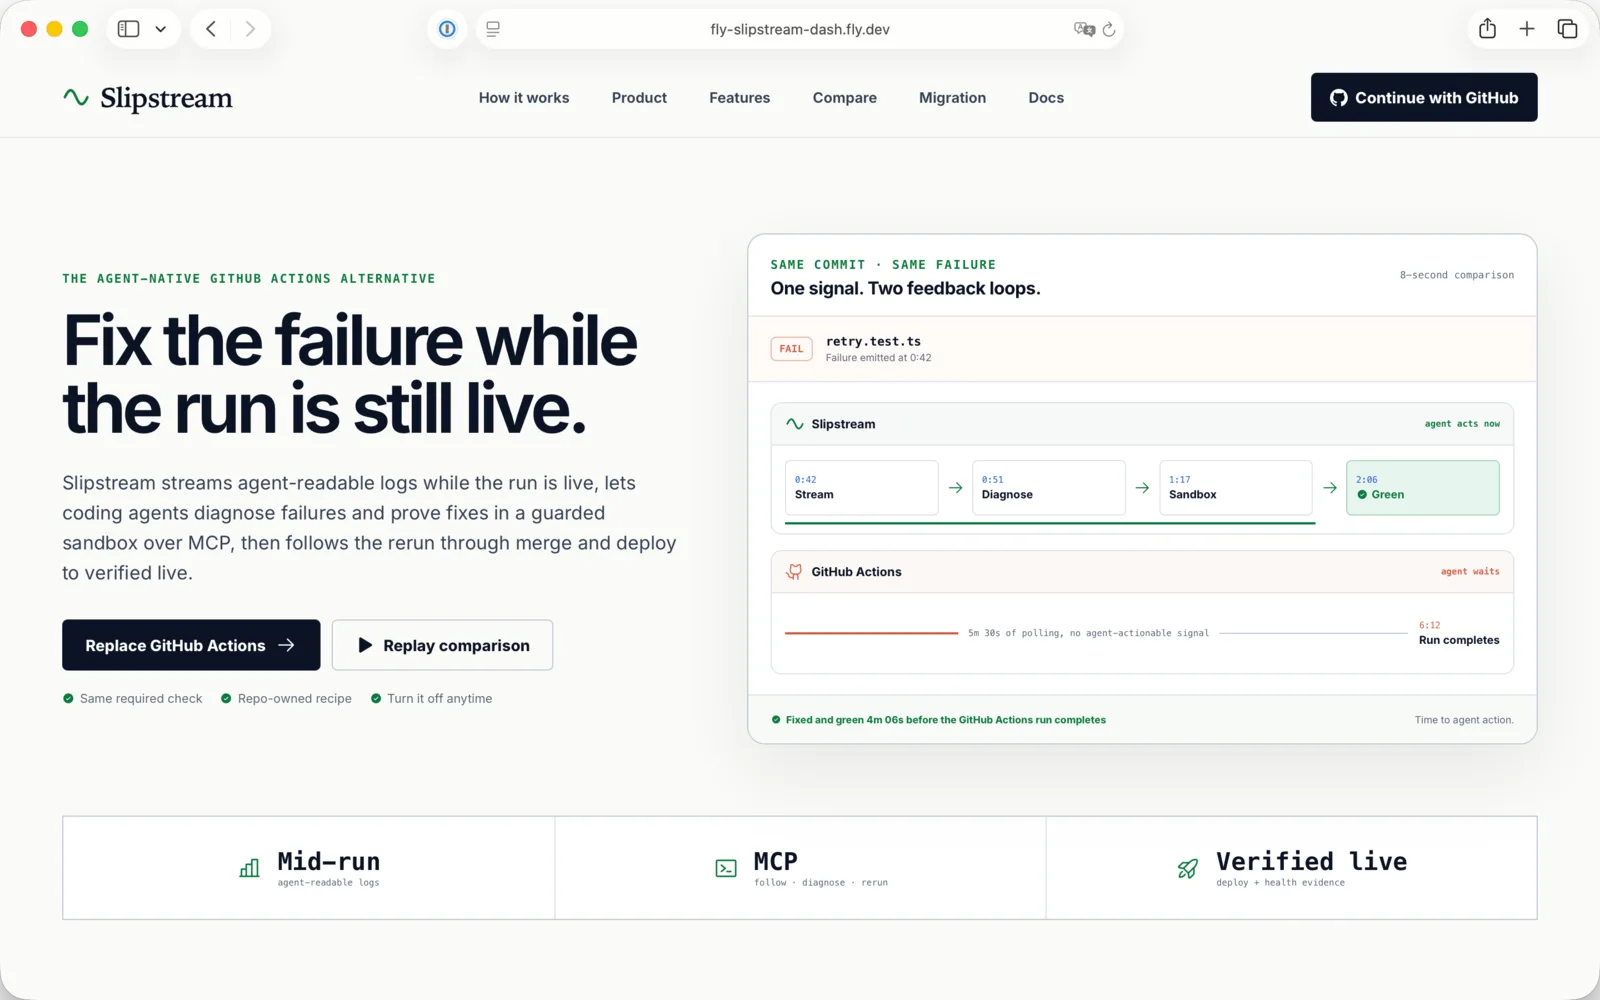This screenshot has height=1000, width=1600.
Task: Toggle the Safari sidebar icon
Action: (x=128, y=29)
